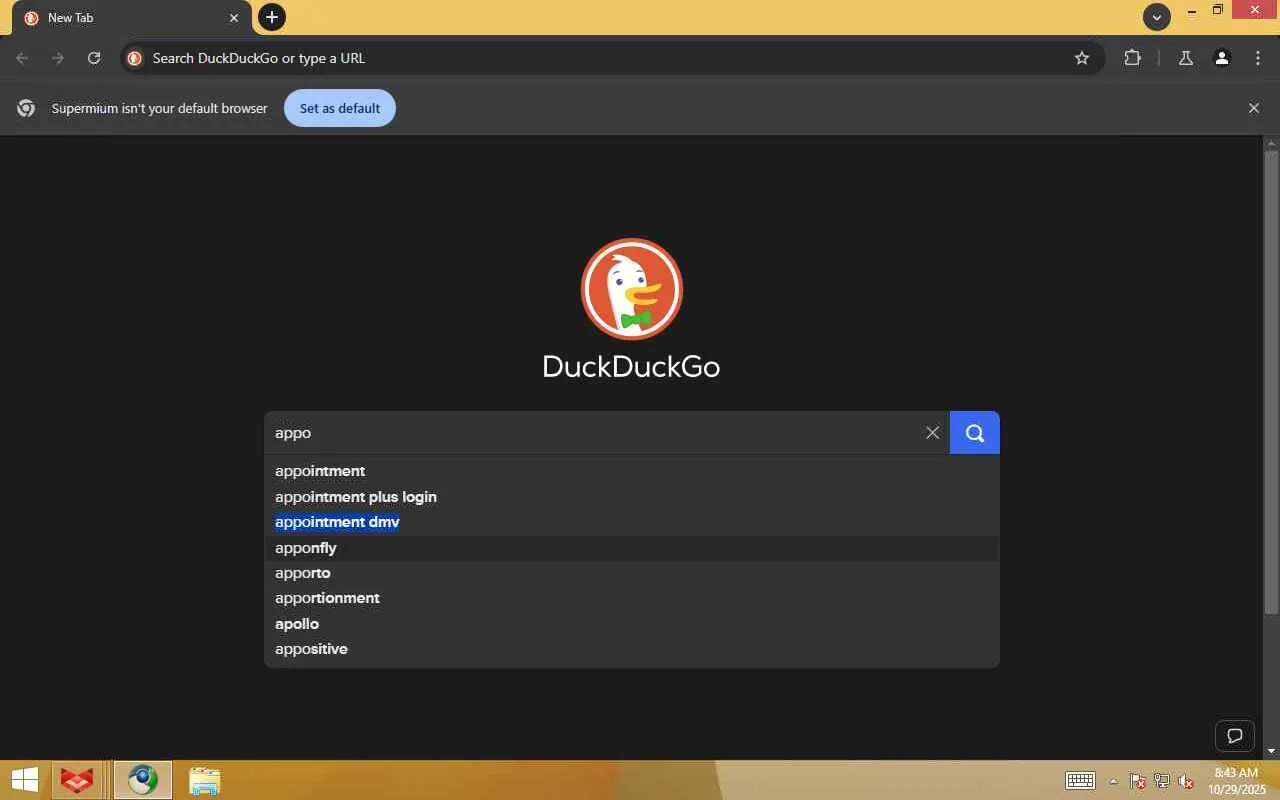
Task: Bookmark this tab with the star icon
Action: coord(1082,58)
